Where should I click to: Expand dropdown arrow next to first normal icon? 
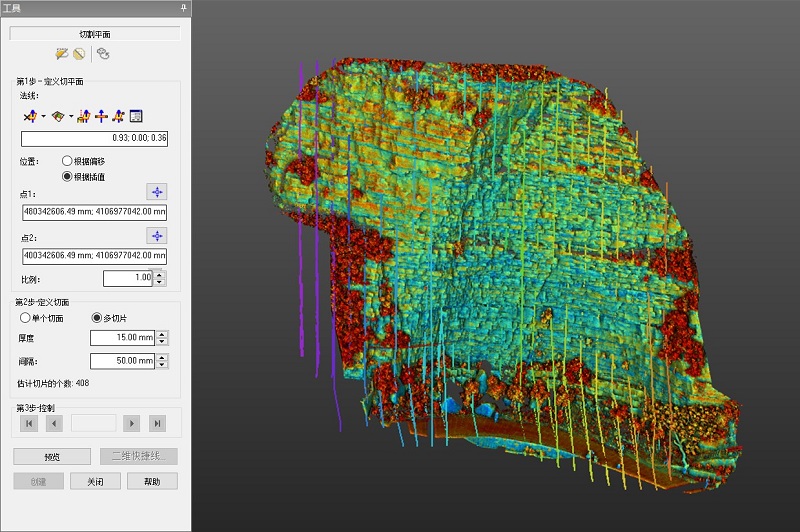coord(43,117)
